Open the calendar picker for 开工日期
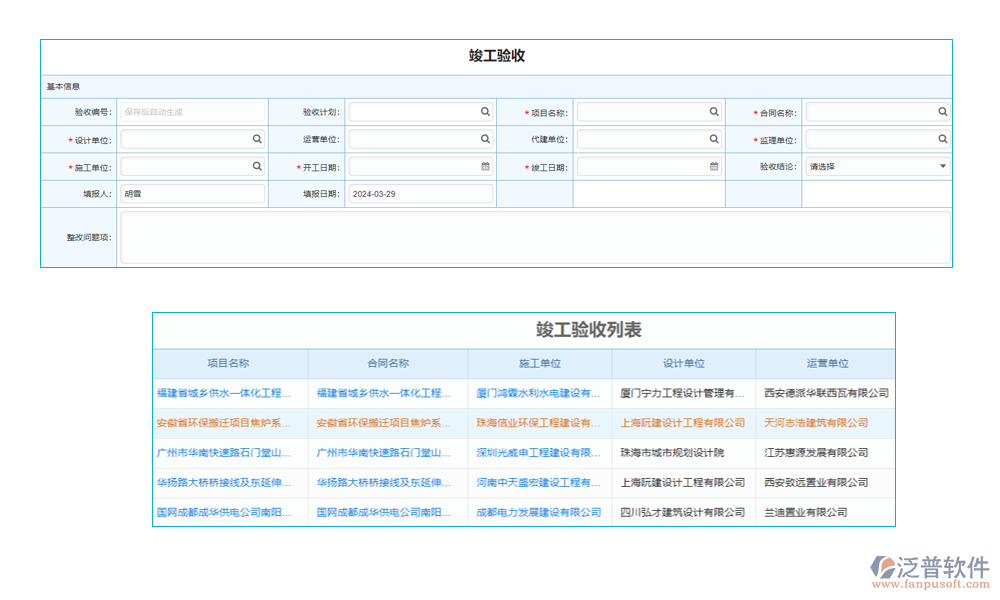The width and height of the screenshot is (1000, 600). coord(485,166)
